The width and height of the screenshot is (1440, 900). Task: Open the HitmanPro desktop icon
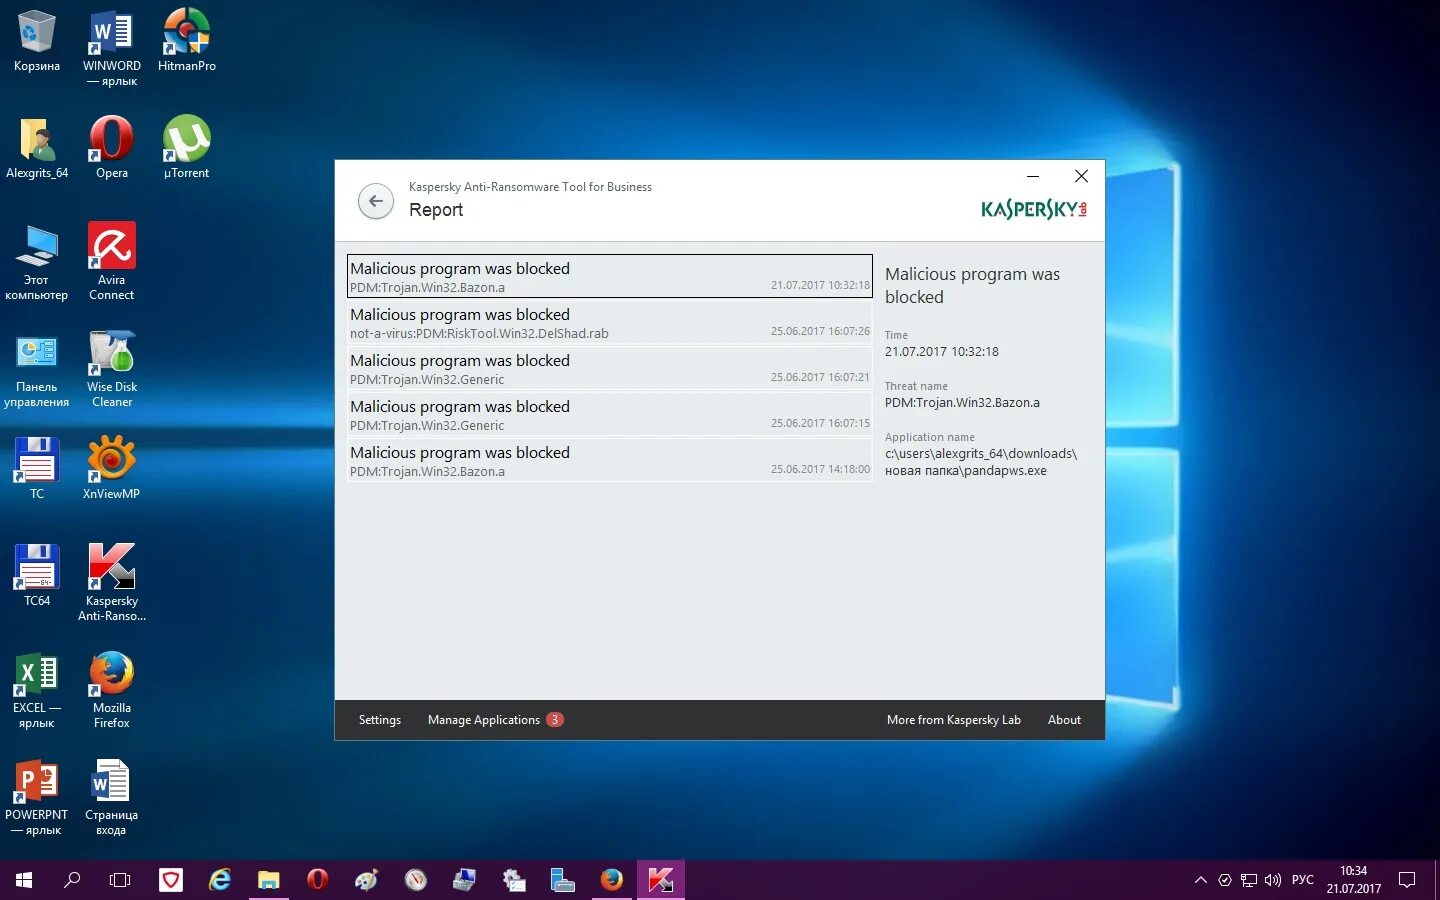pyautogui.click(x=187, y=42)
